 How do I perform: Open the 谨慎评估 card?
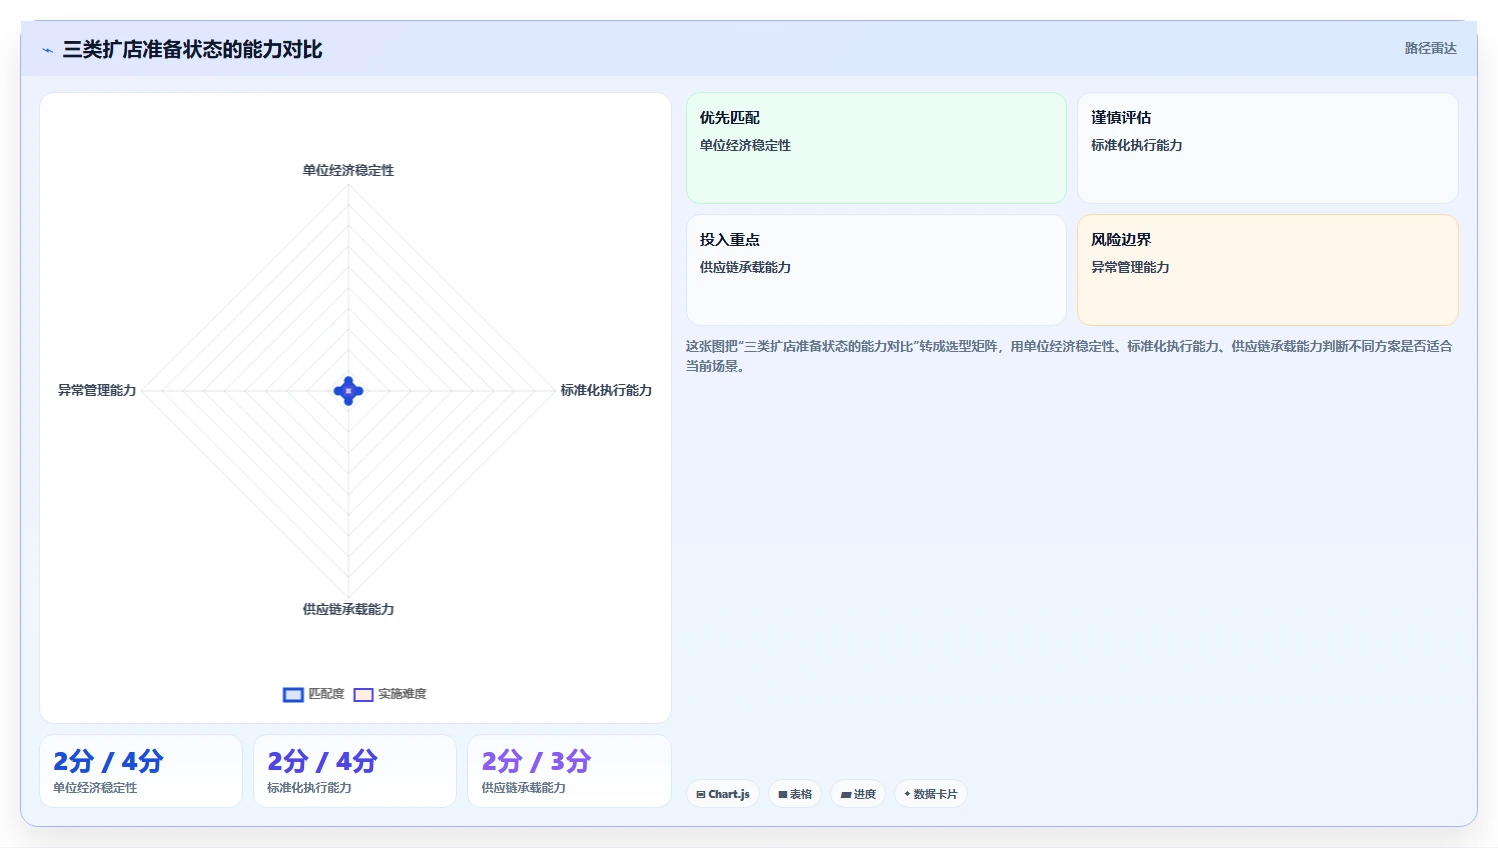[x=1267, y=148]
